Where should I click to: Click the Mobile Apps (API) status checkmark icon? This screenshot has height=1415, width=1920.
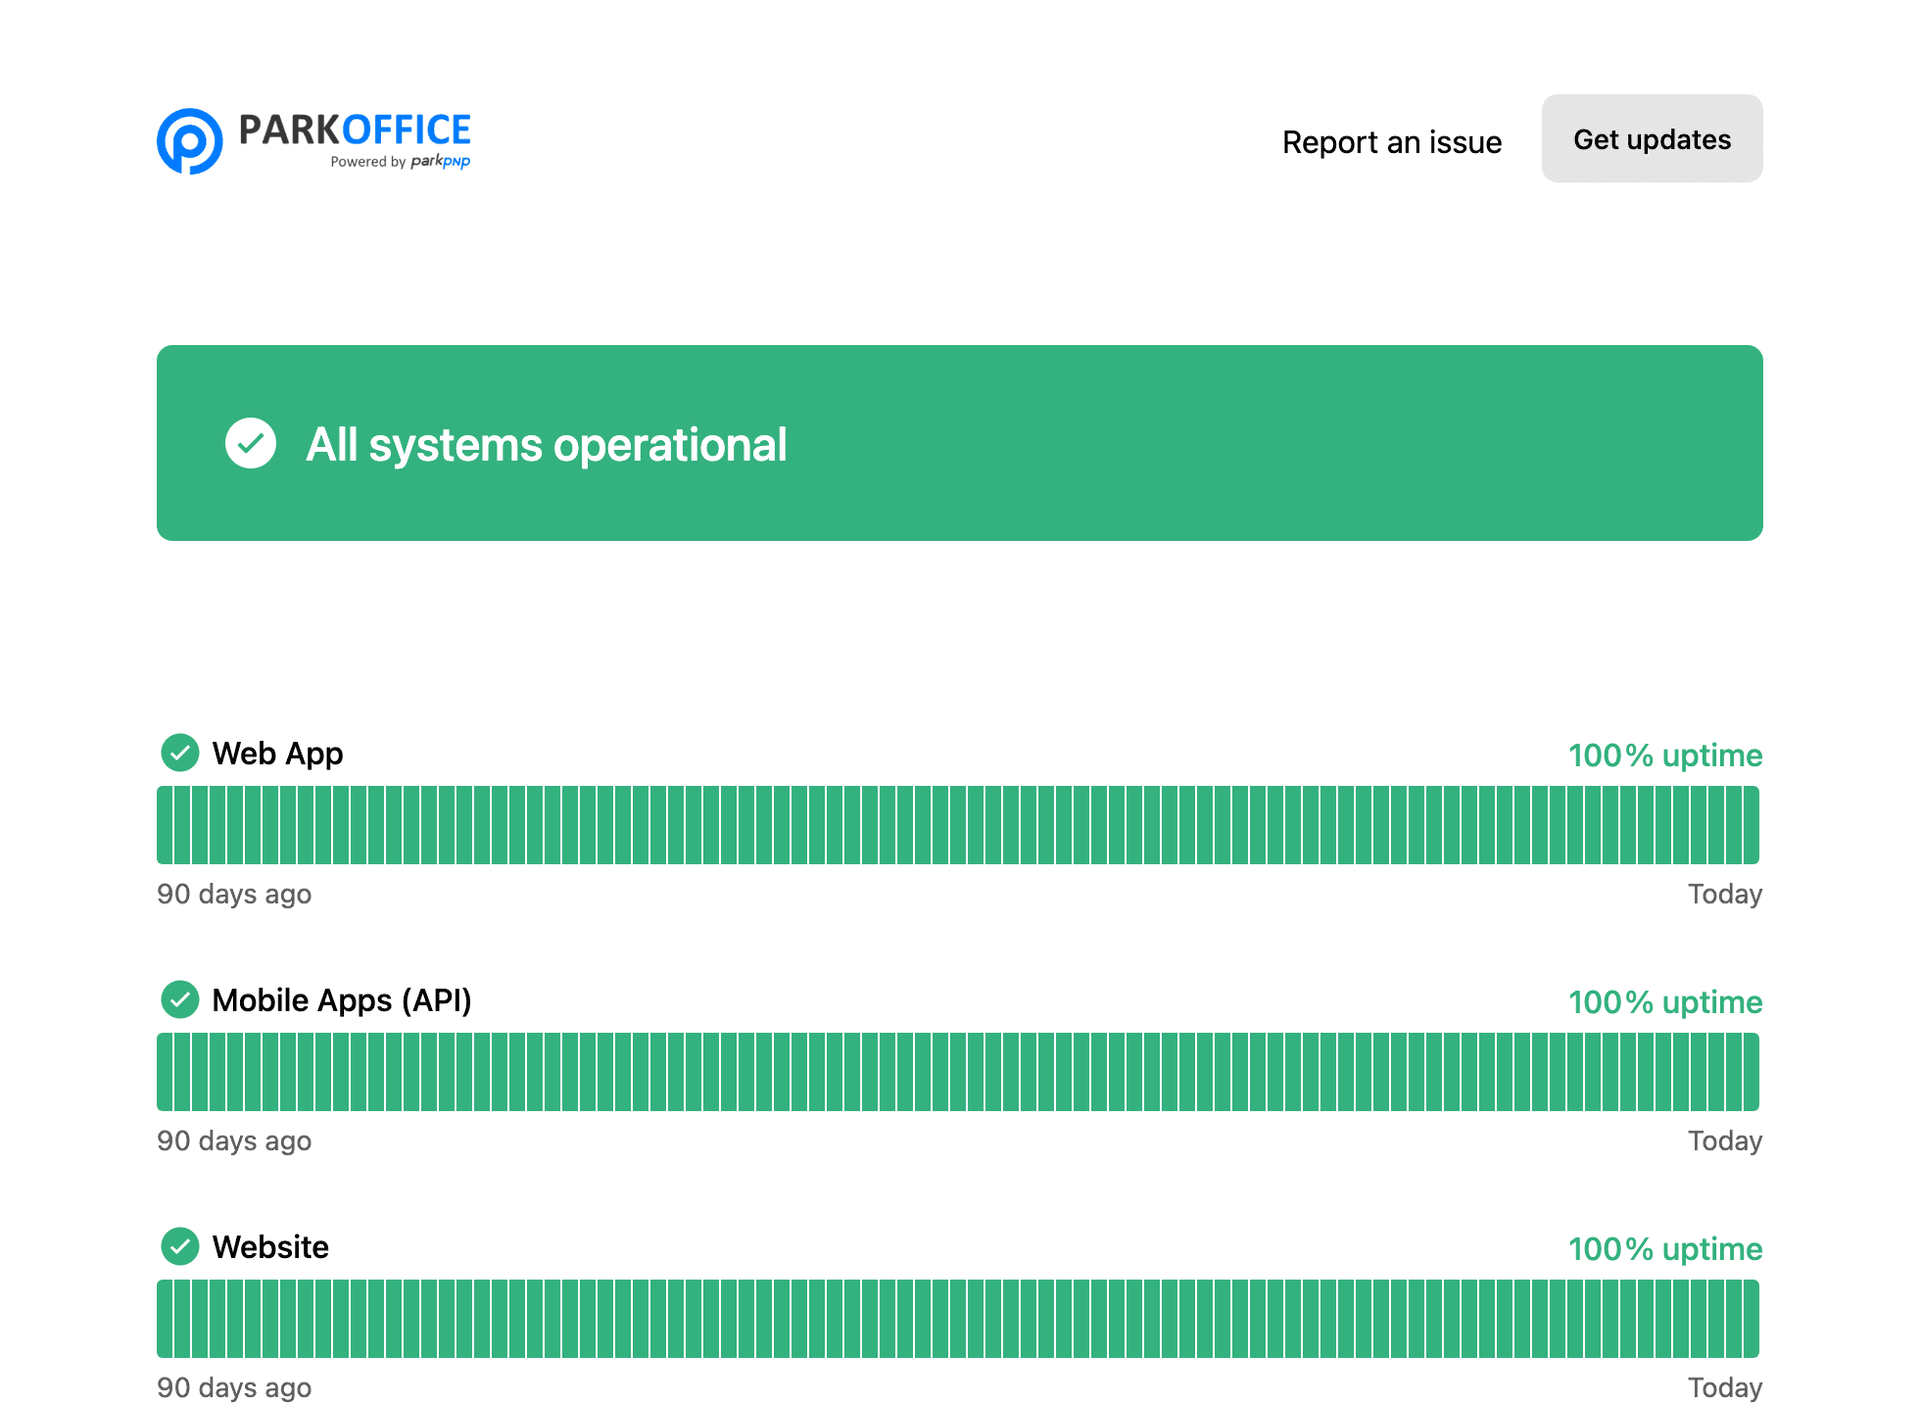tap(180, 1000)
